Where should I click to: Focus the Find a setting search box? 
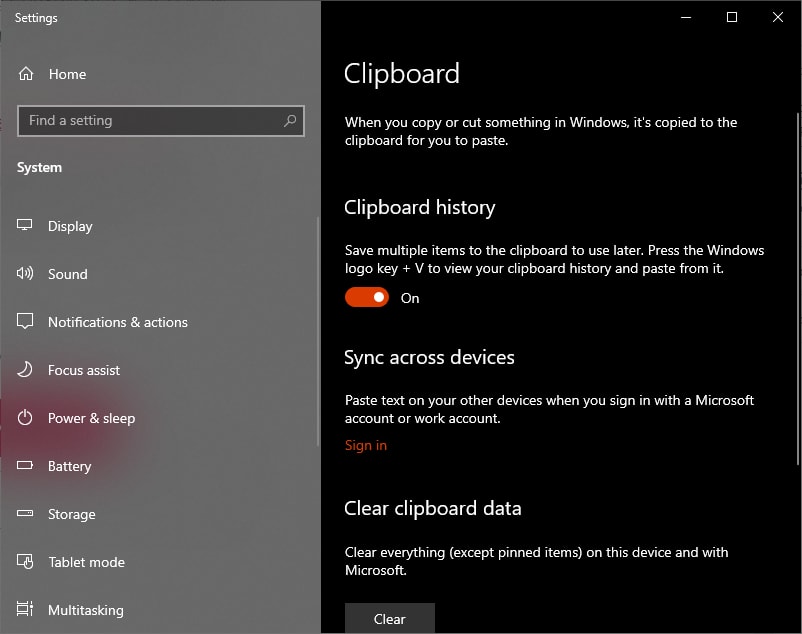coord(161,121)
